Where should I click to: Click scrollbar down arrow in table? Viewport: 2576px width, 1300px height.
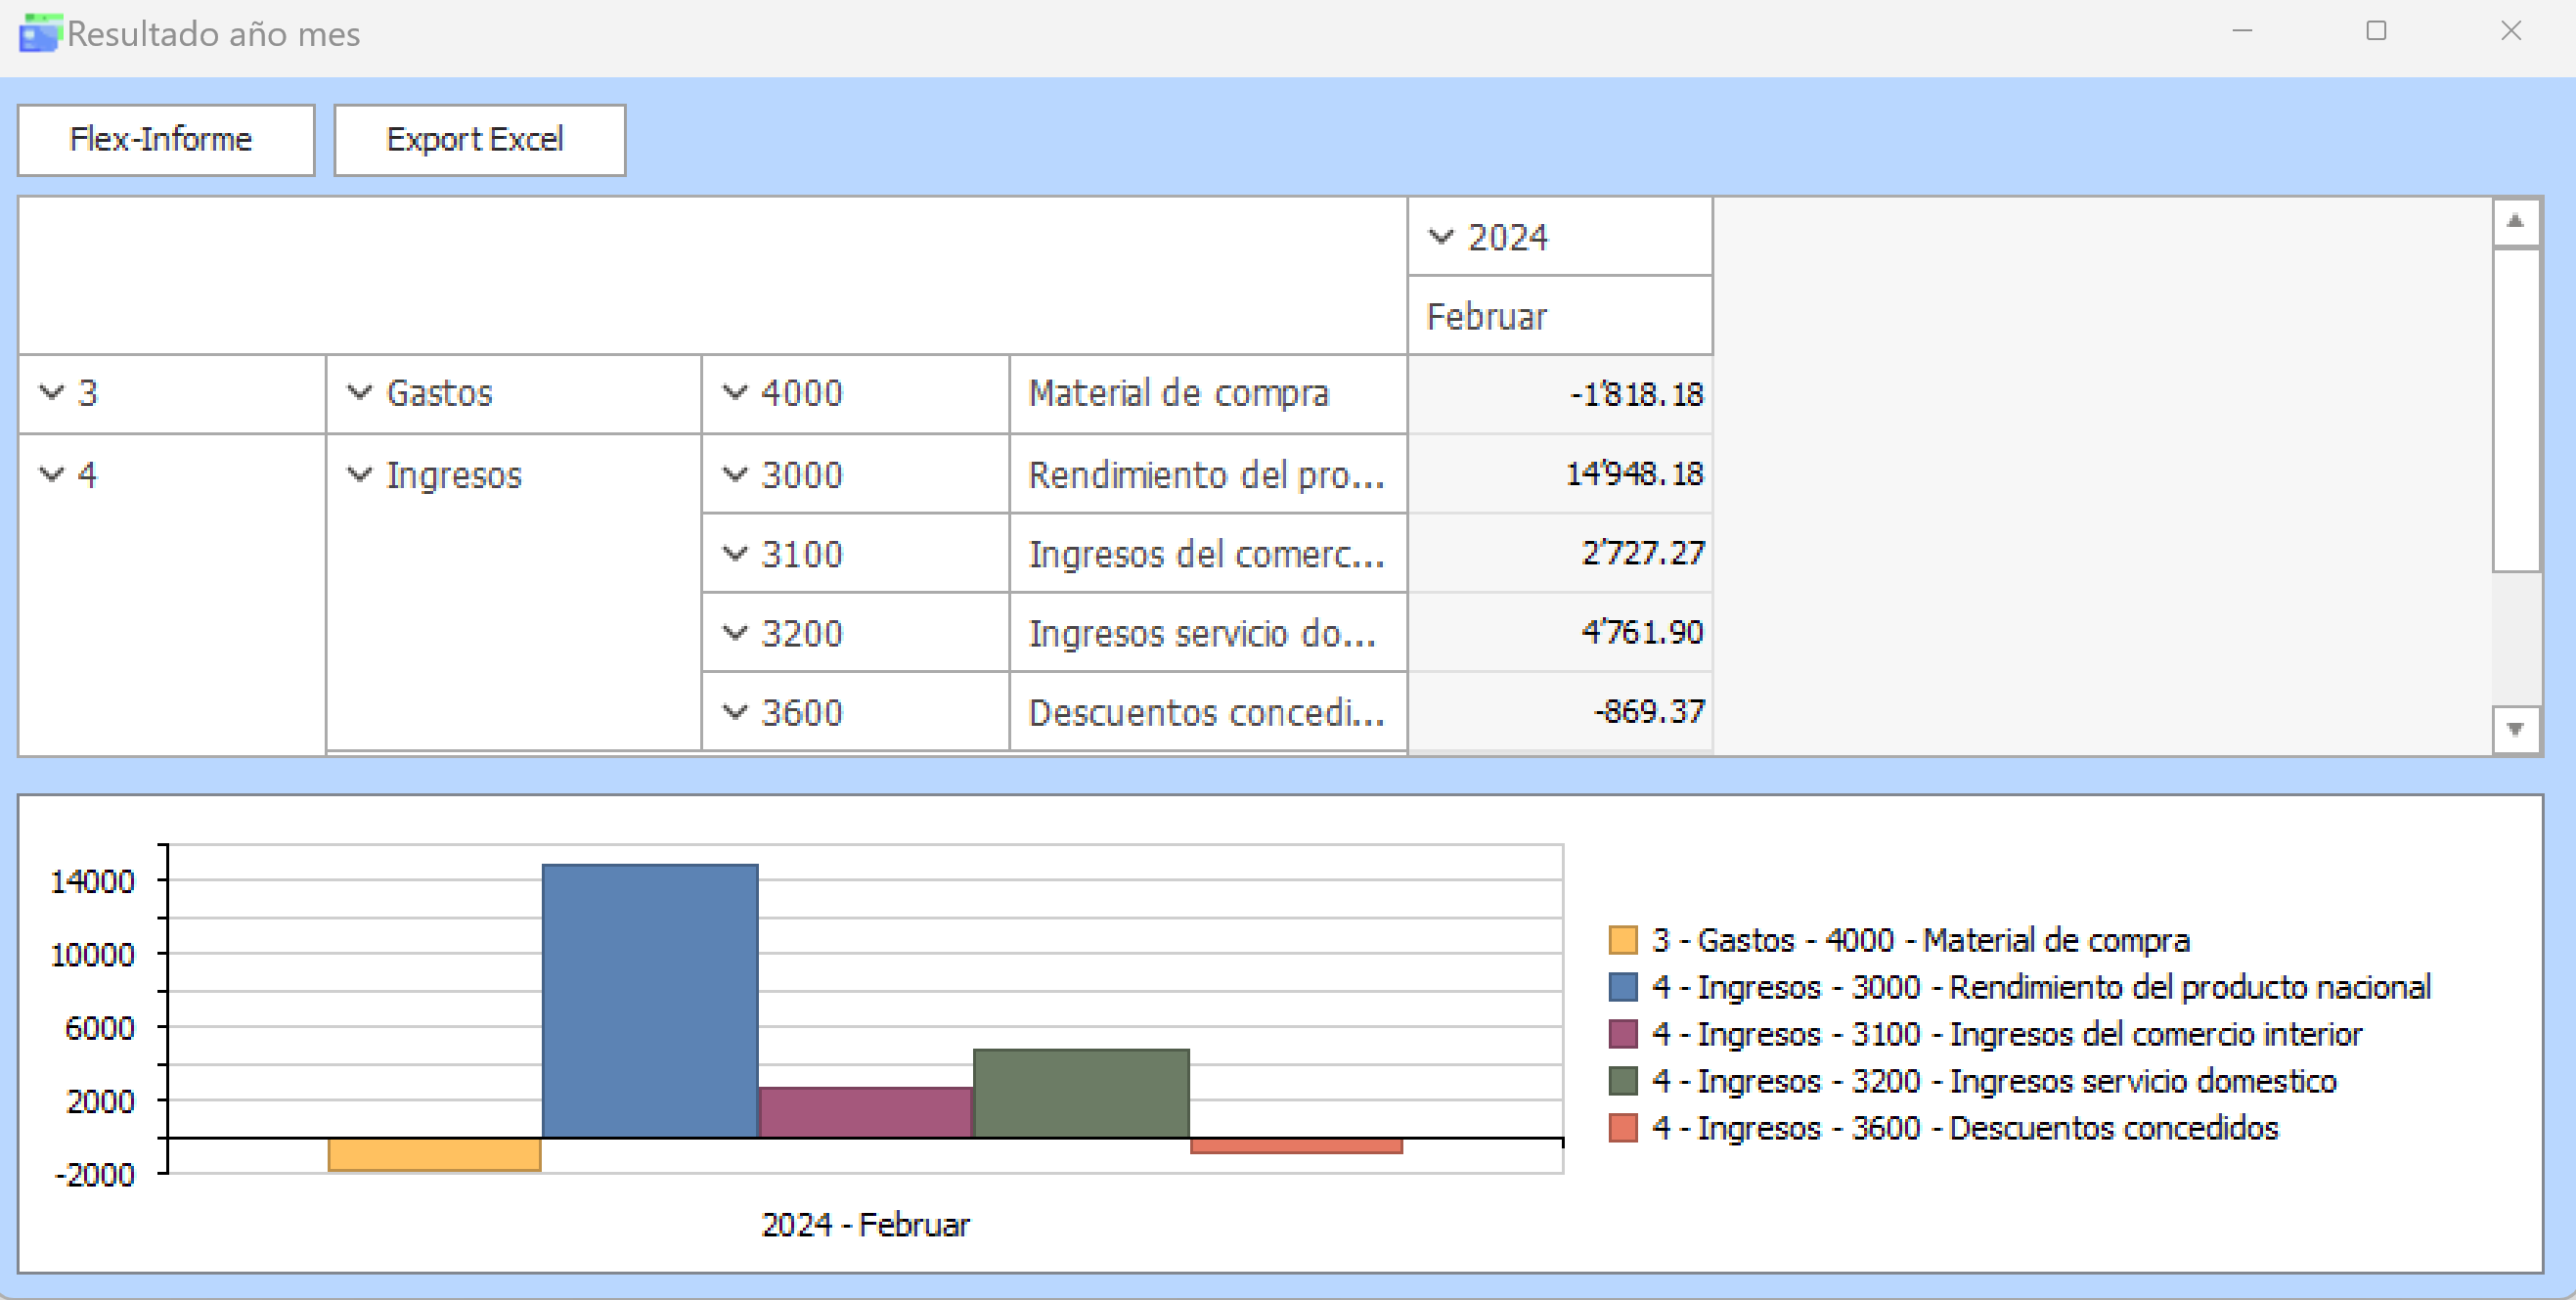pos(2515,729)
